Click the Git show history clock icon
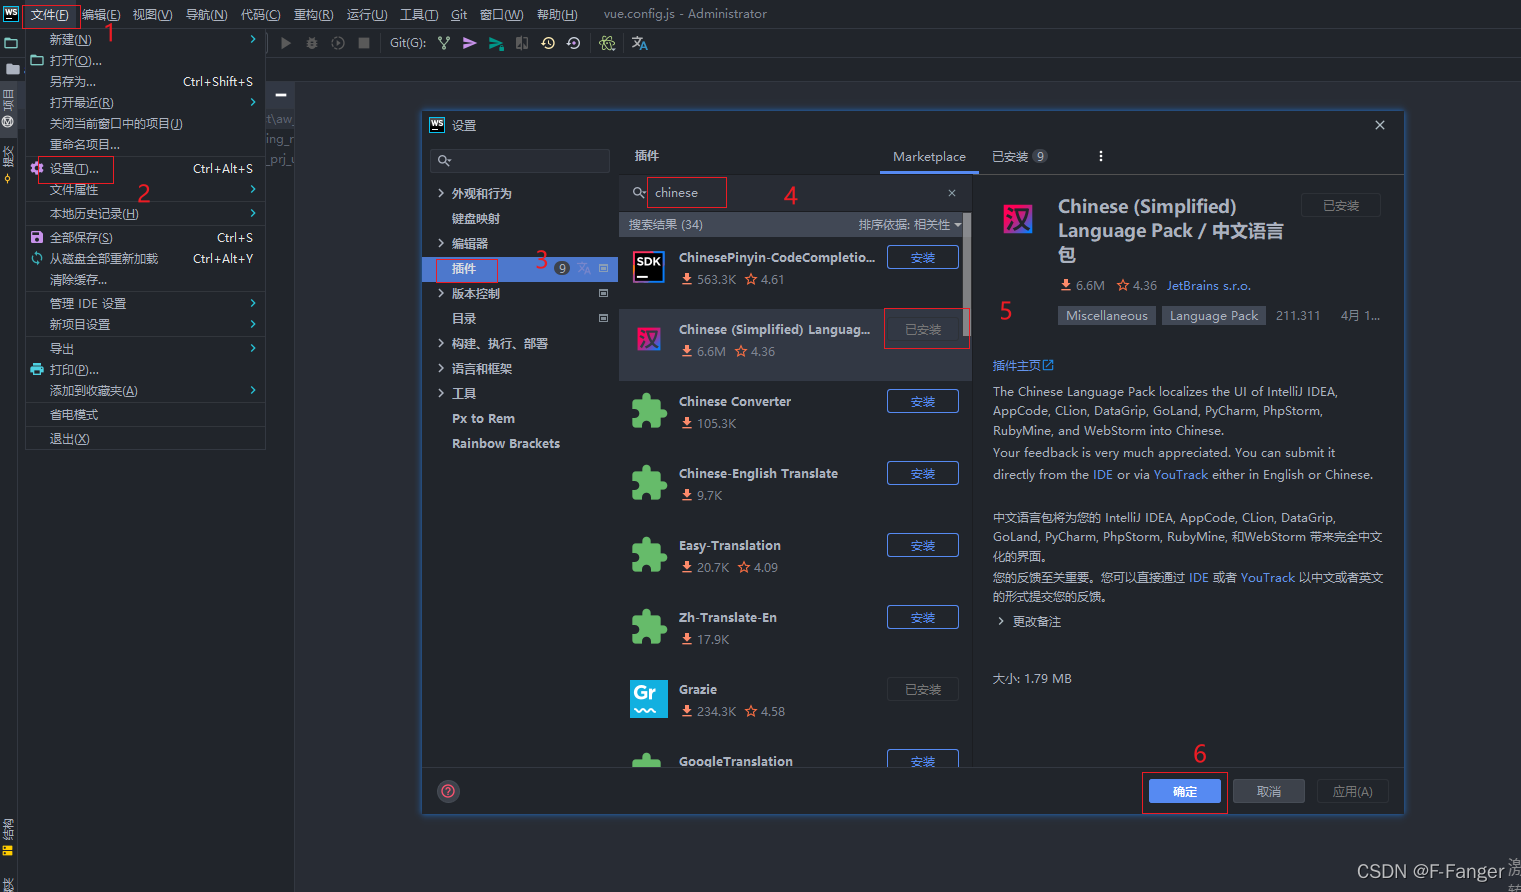This screenshot has width=1521, height=892. point(548,43)
